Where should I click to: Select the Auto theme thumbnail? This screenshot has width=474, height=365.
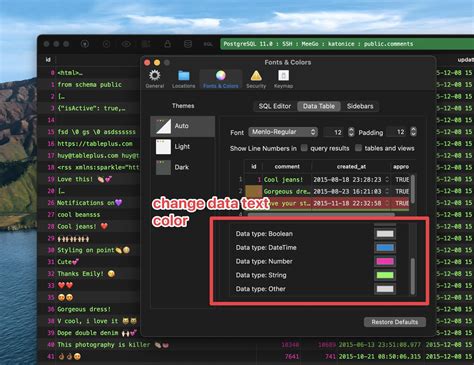point(163,126)
